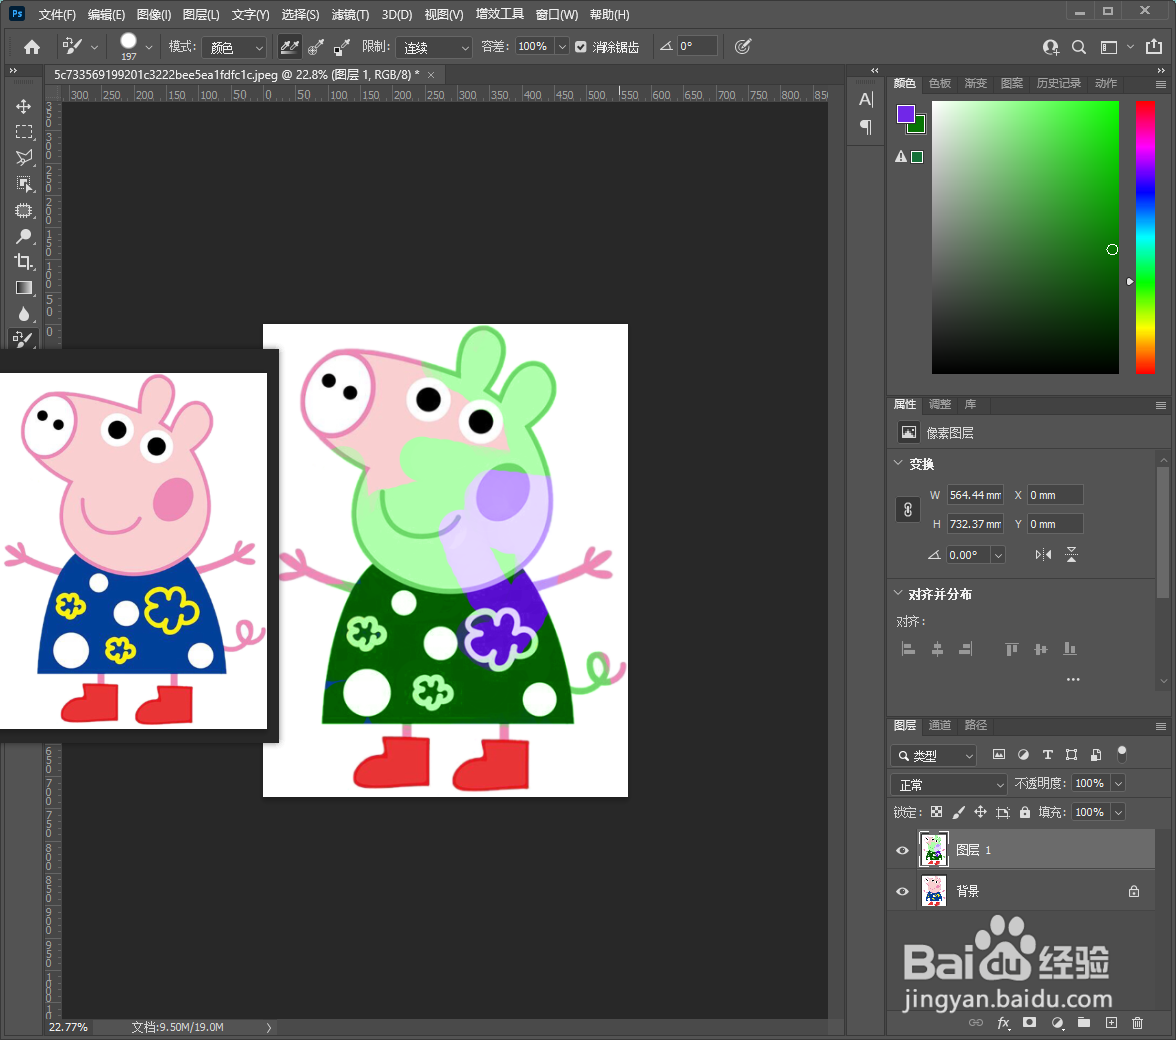
Task: Click the foreground purple color swatch
Action: pyautogui.click(x=906, y=114)
